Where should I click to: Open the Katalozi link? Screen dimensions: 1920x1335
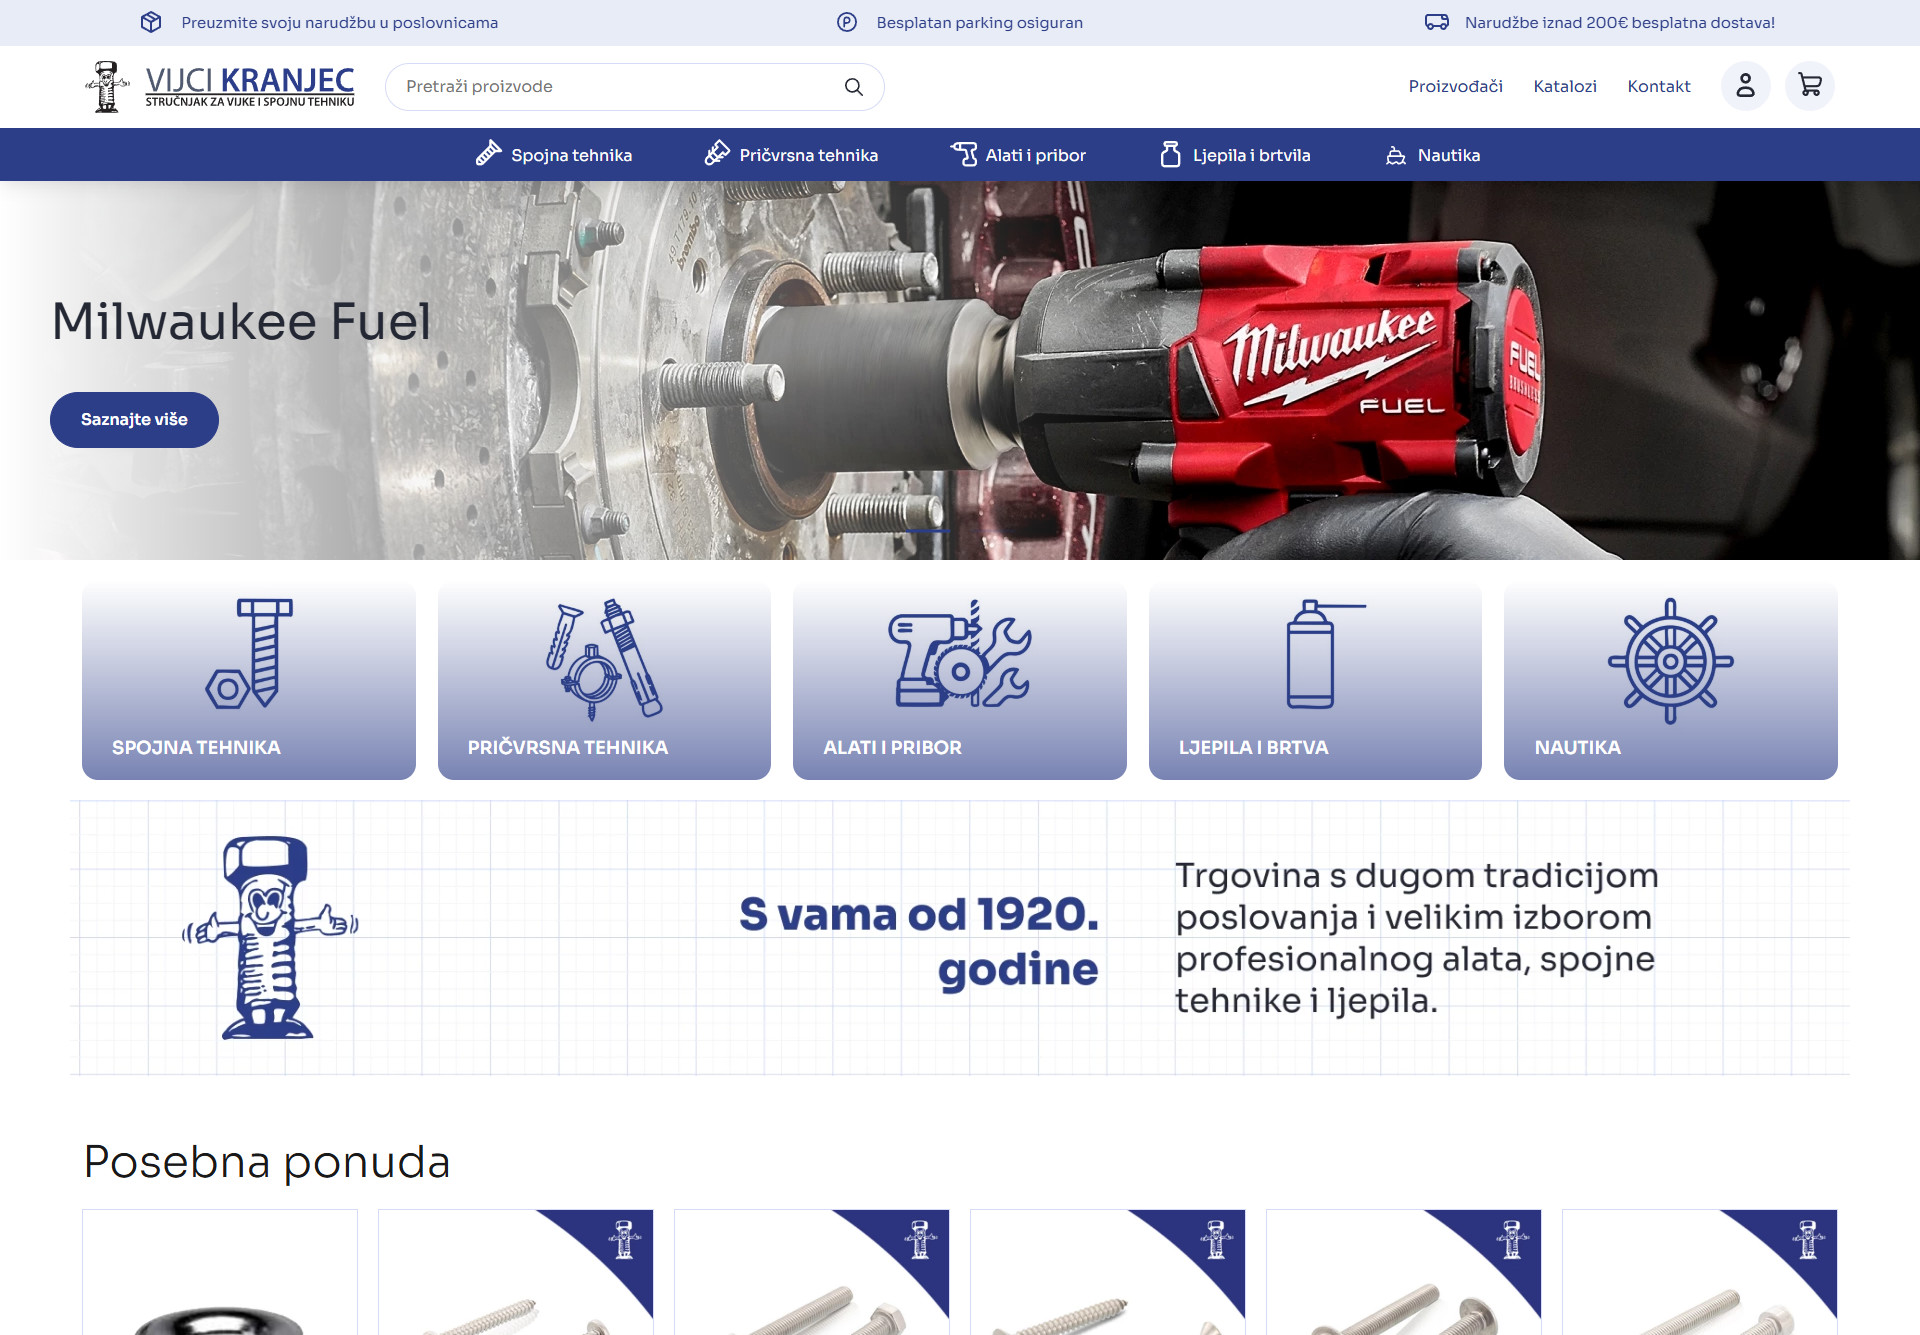[x=1564, y=87]
